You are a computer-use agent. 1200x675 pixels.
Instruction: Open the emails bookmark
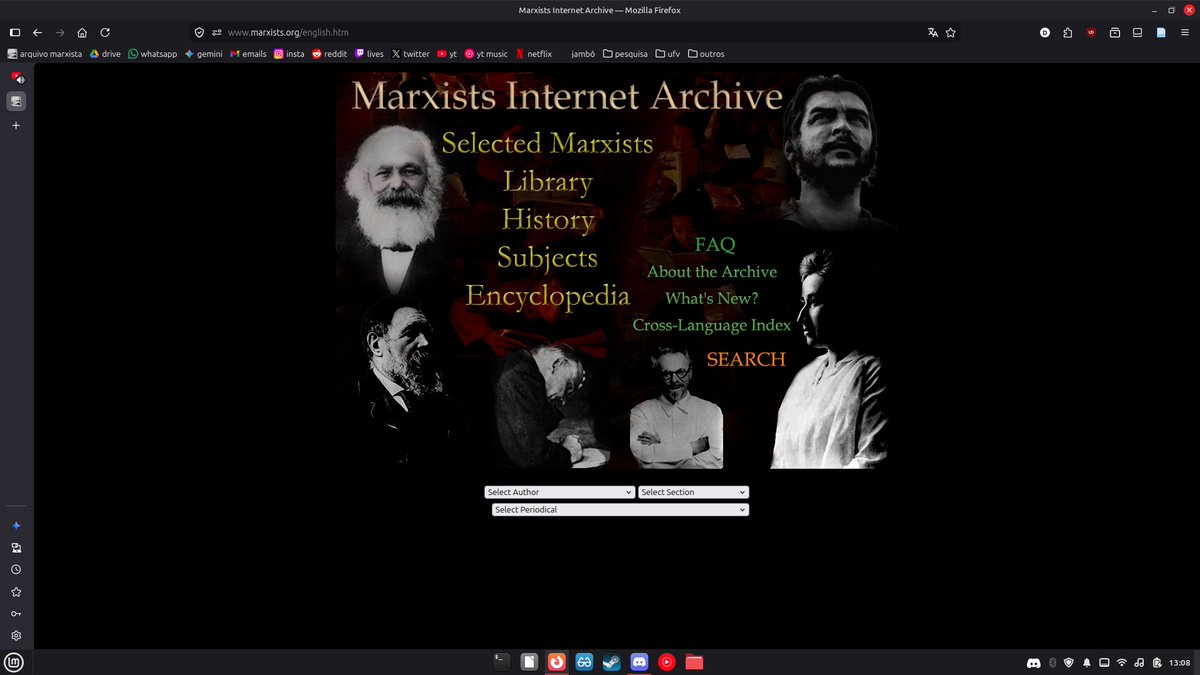(248, 54)
